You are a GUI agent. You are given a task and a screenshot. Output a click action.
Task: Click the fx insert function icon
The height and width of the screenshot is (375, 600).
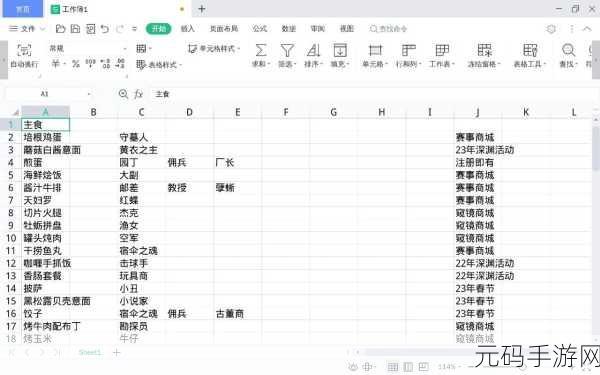pyautogui.click(x=139, y=94)
